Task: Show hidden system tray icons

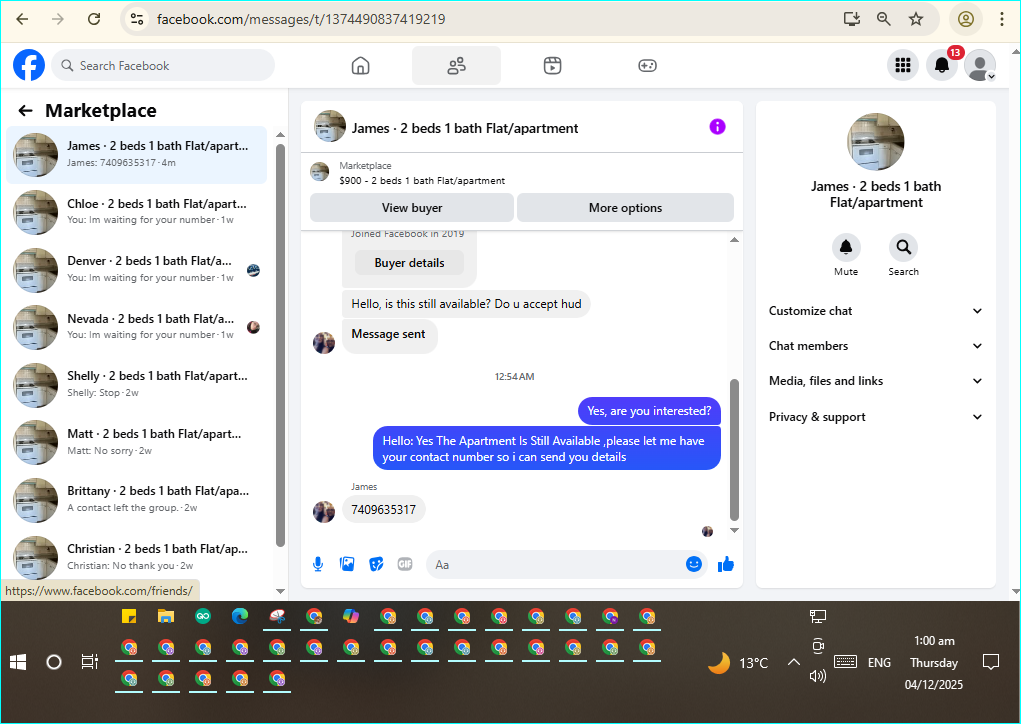Action: (x=793, y=662)
